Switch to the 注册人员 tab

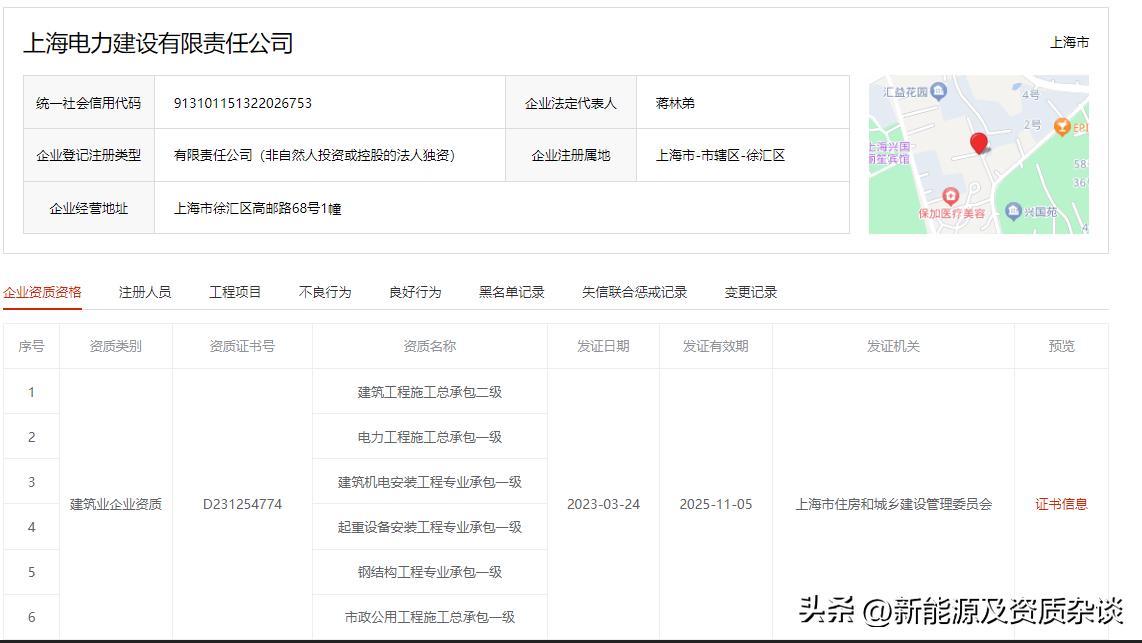146,291
